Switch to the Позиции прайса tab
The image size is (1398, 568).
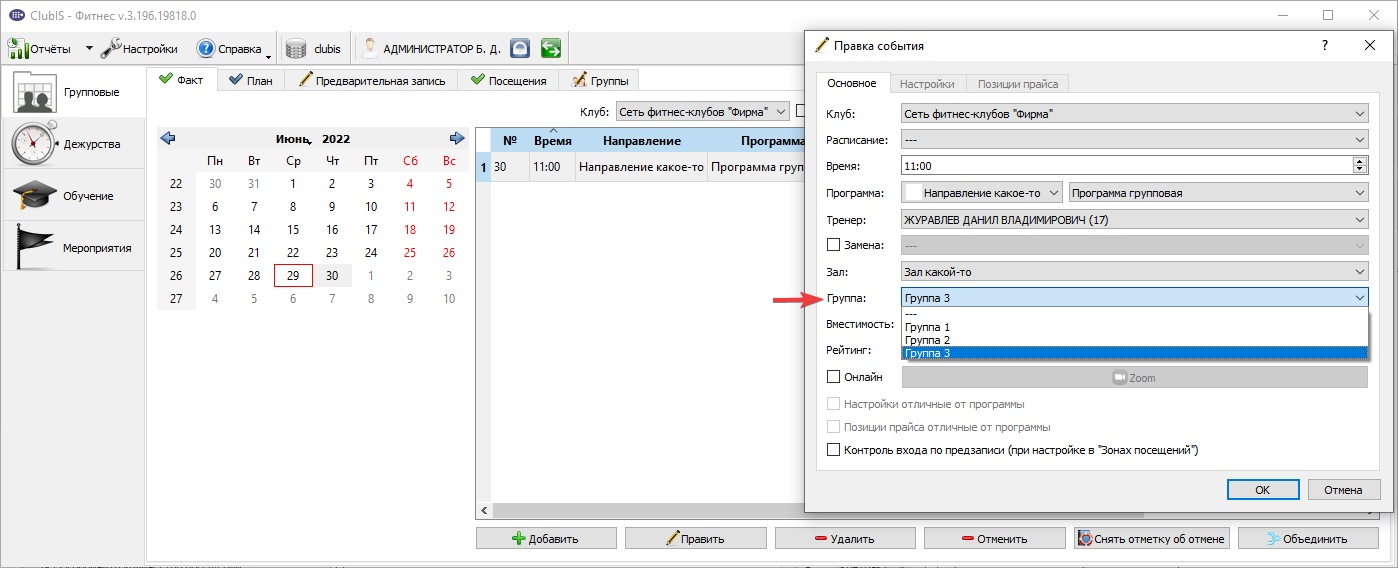point(1018,84)
